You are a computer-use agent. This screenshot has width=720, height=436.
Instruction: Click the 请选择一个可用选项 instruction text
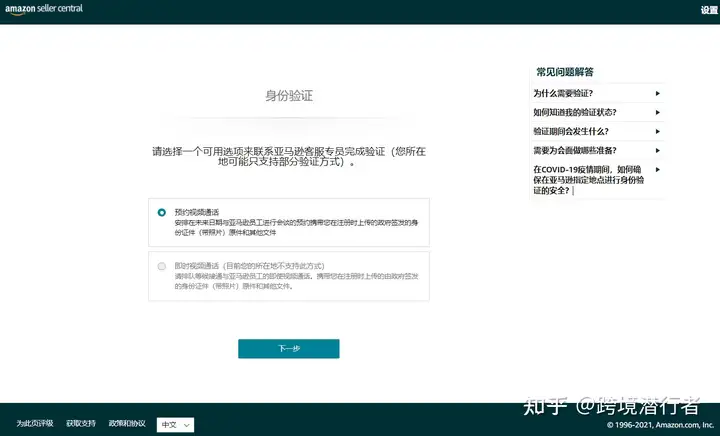[289, 157]
